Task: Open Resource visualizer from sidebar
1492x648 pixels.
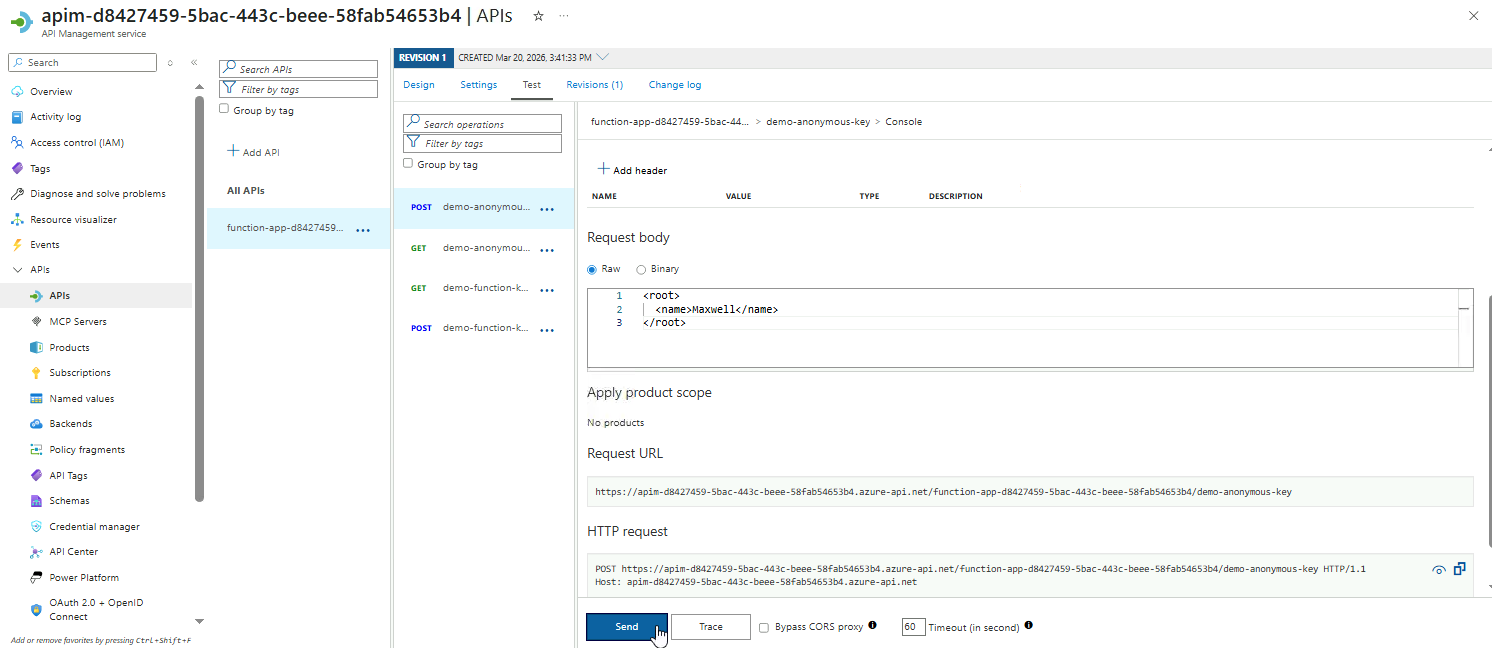Action: click(73, 219)
